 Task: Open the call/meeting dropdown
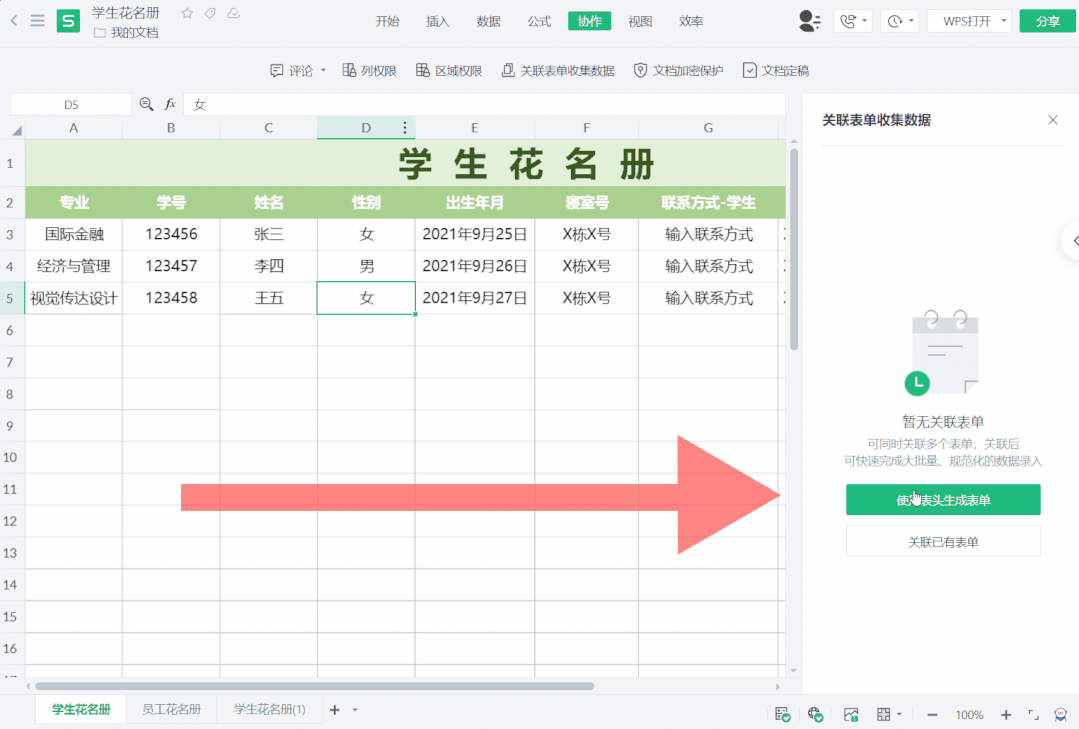[853, 21]
